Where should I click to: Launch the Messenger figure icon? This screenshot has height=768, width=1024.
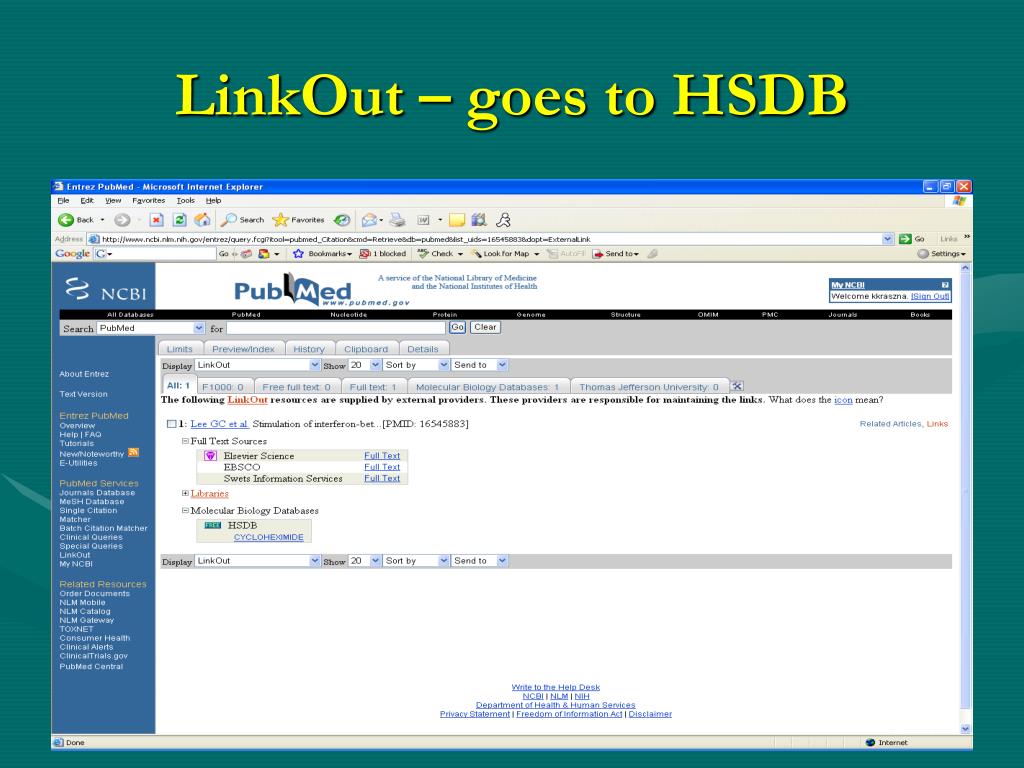[504, 220]
